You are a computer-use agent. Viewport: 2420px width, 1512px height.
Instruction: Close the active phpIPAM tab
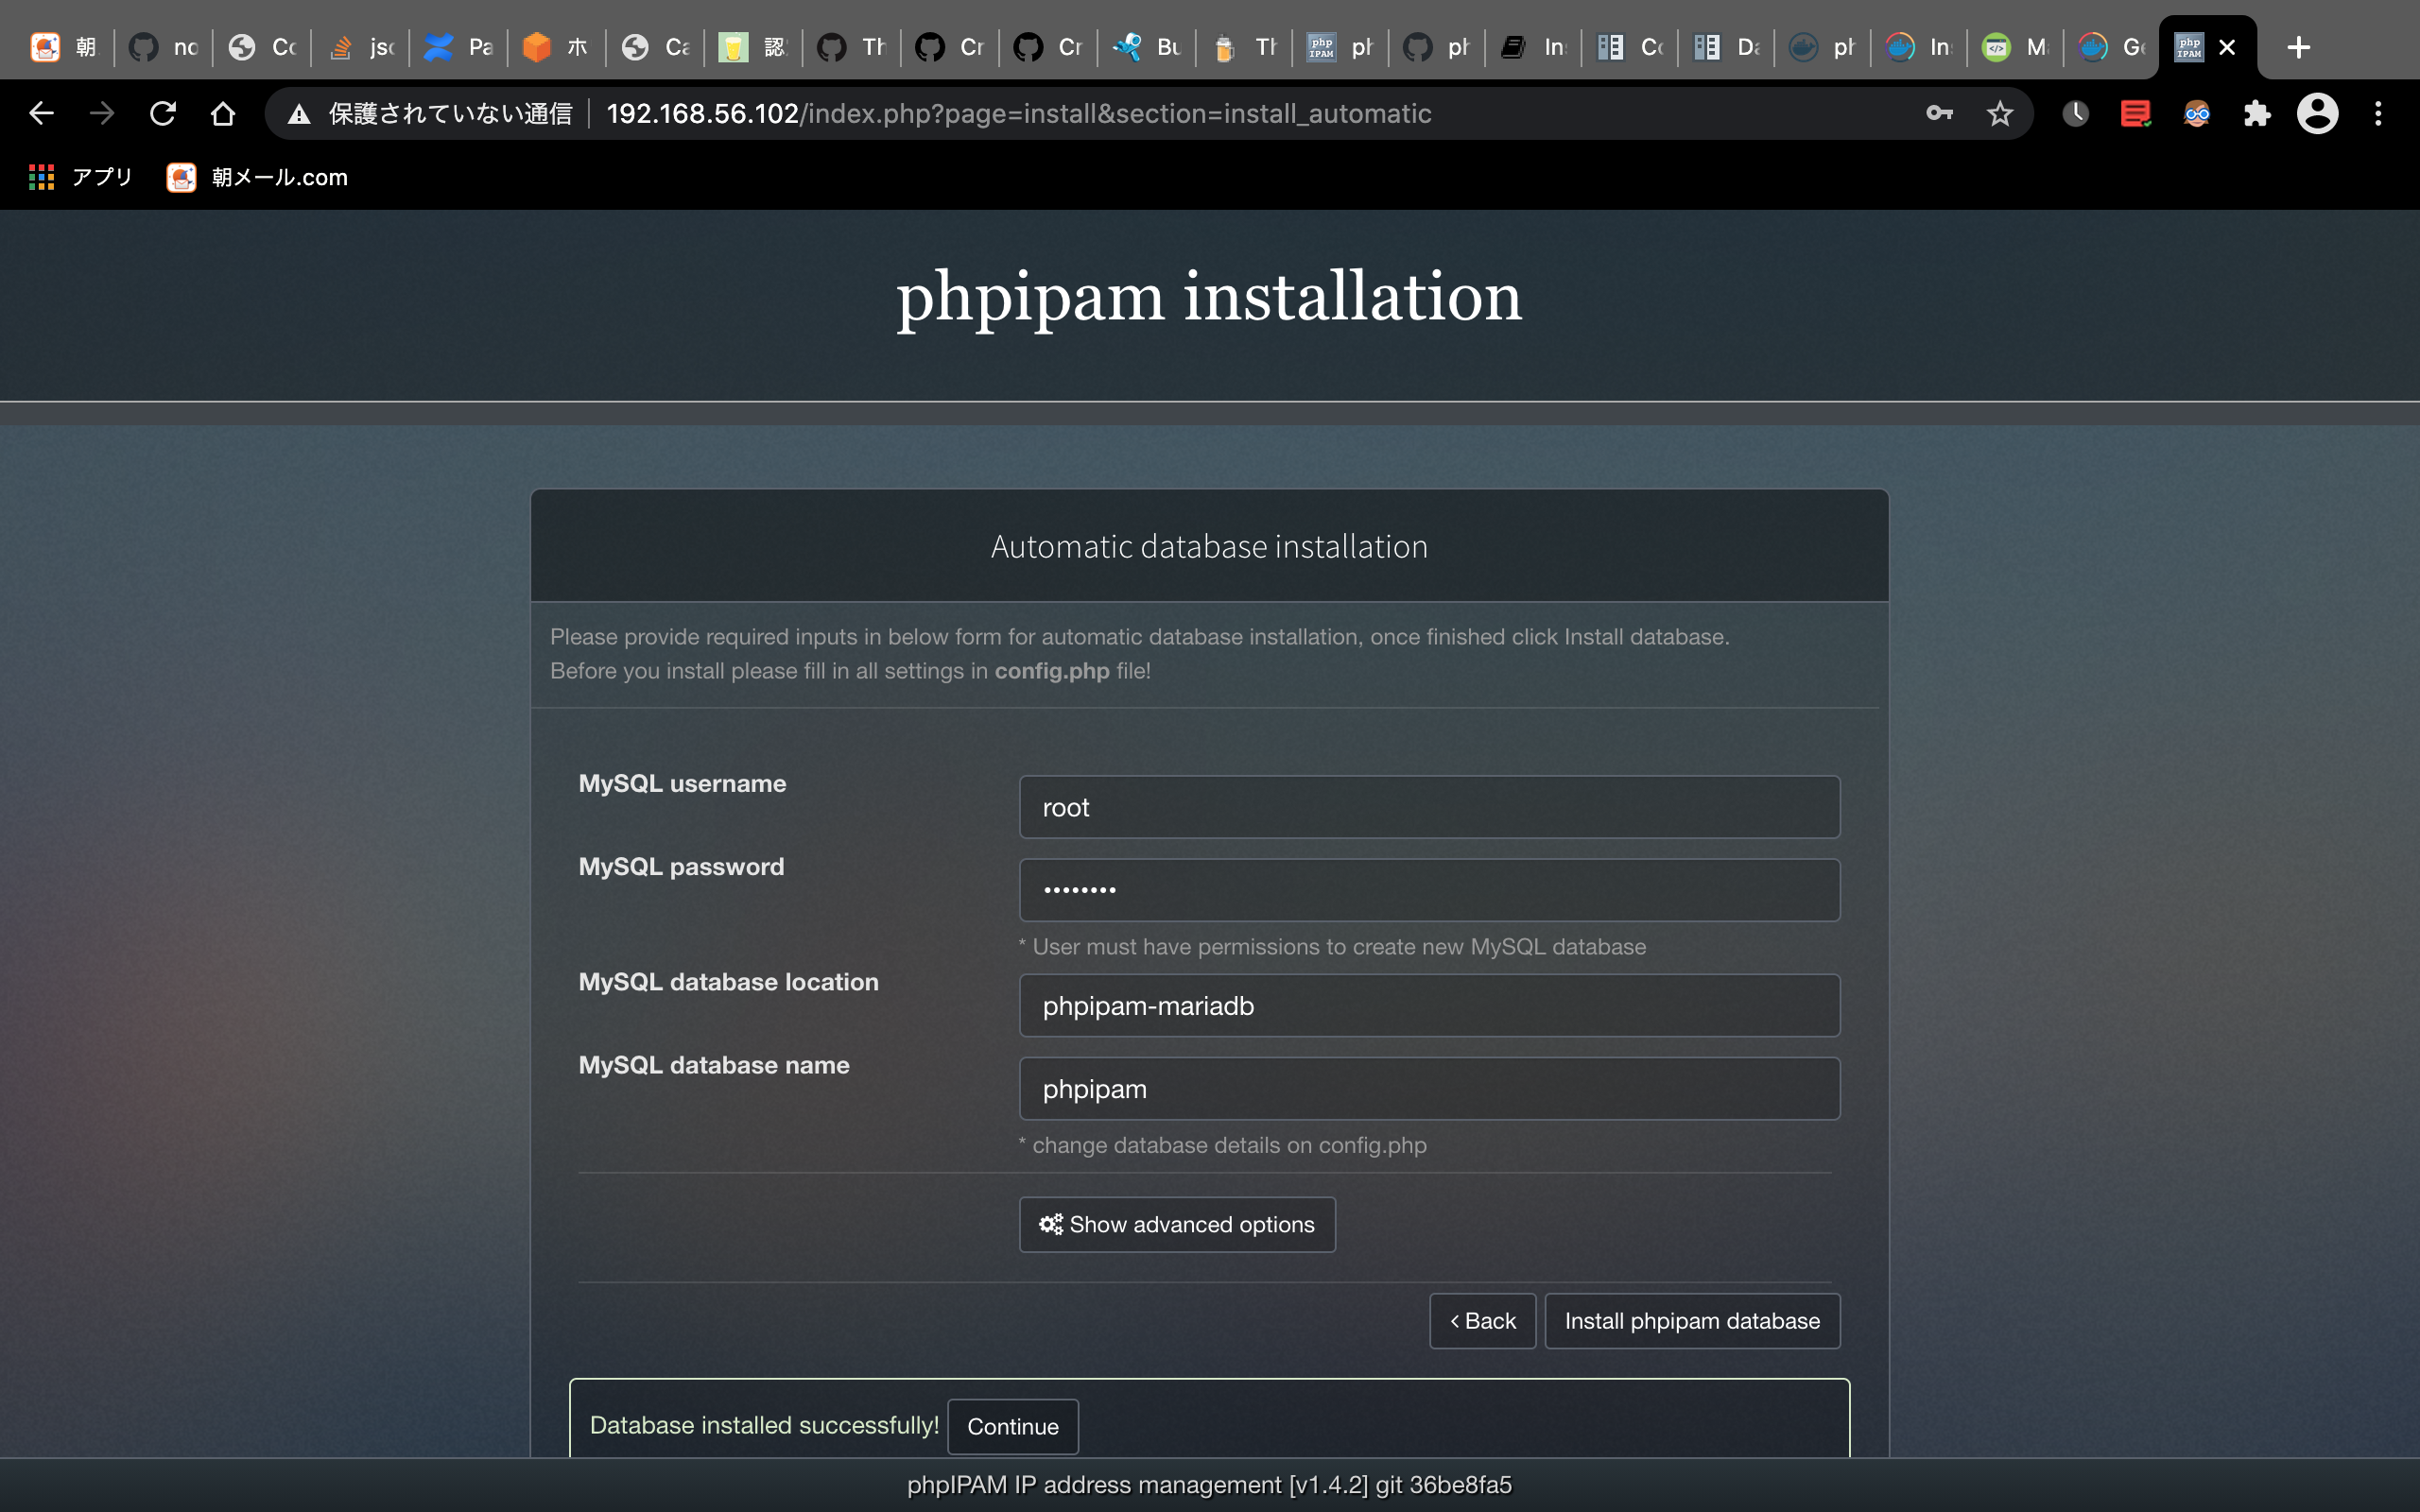pyautogui.click(x=2227, y=47)
